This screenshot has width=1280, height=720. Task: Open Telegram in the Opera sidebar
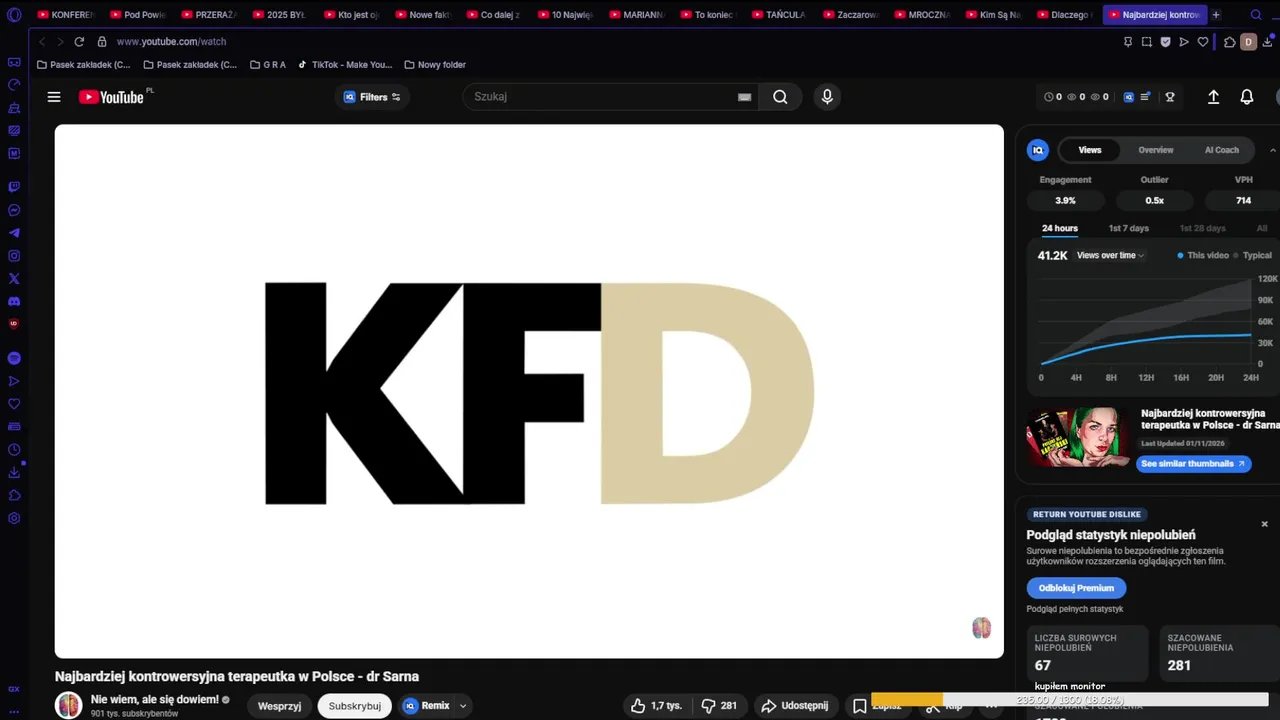(14, 233)
